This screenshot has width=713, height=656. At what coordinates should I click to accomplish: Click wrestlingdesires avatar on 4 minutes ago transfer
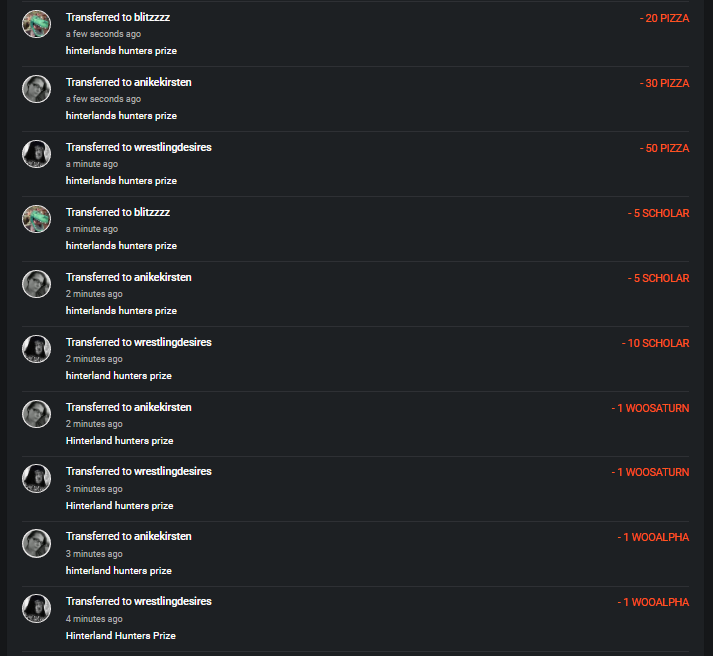click(x=36, y=609)
